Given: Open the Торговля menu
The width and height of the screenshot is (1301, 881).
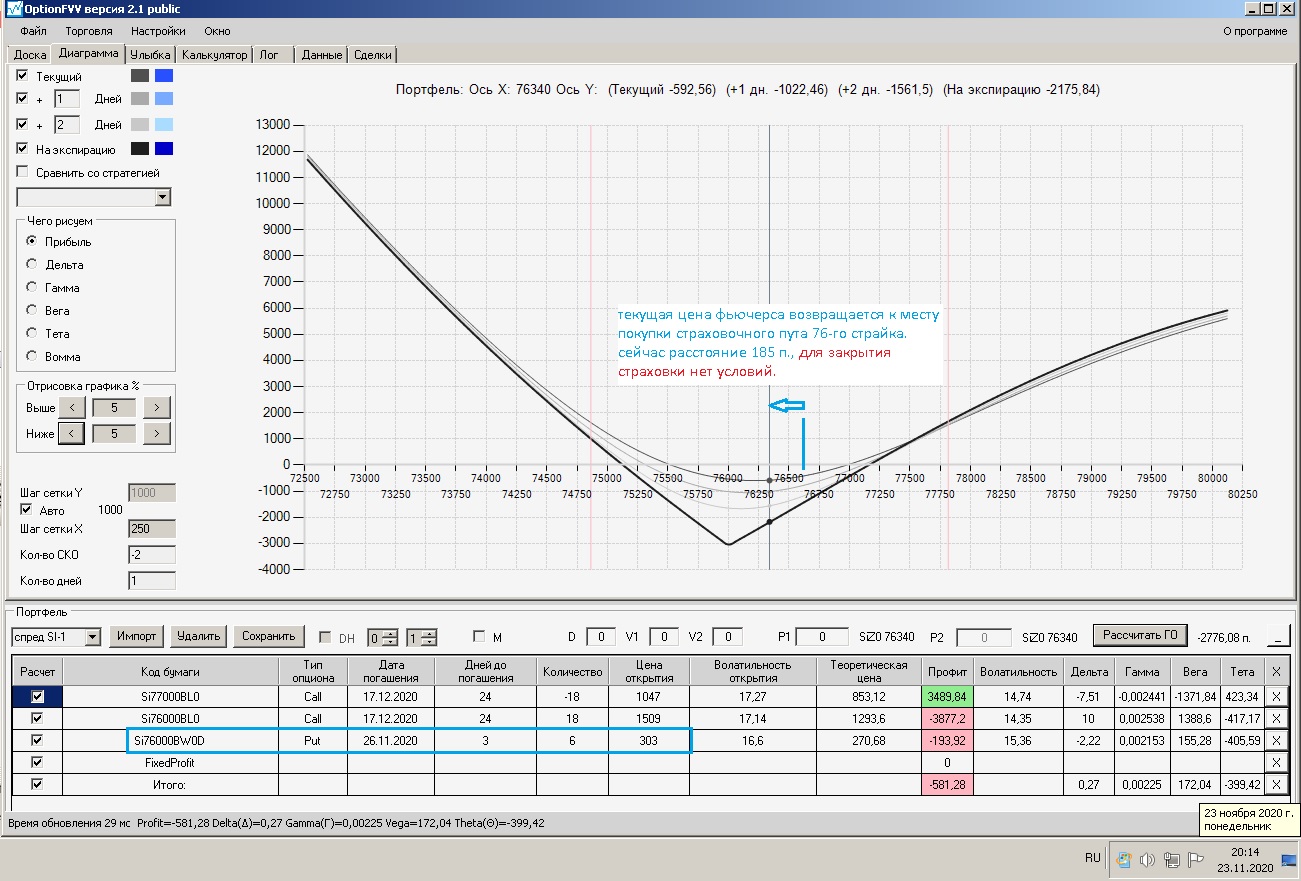Looking at the screenshot, I should [89, 31].
